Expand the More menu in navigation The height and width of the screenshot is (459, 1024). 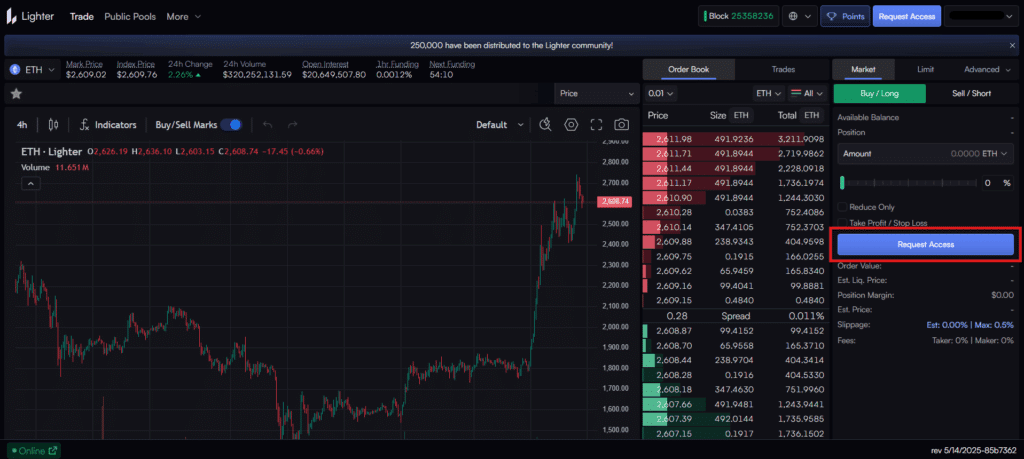click(x=184, y=16)
